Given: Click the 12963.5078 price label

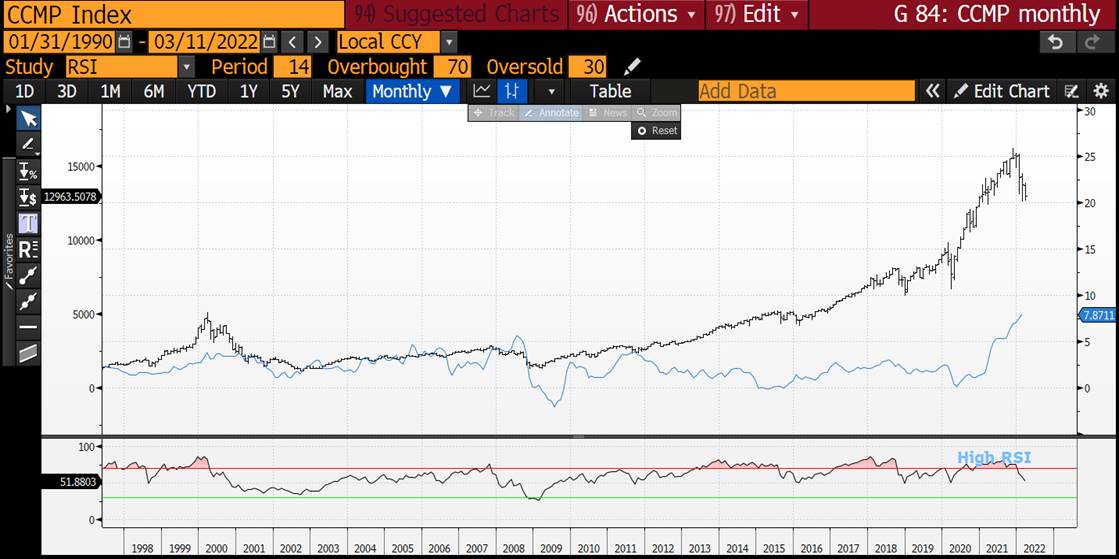Looking at the screenshot, I should pyautogui.click(x=71, y=197).
